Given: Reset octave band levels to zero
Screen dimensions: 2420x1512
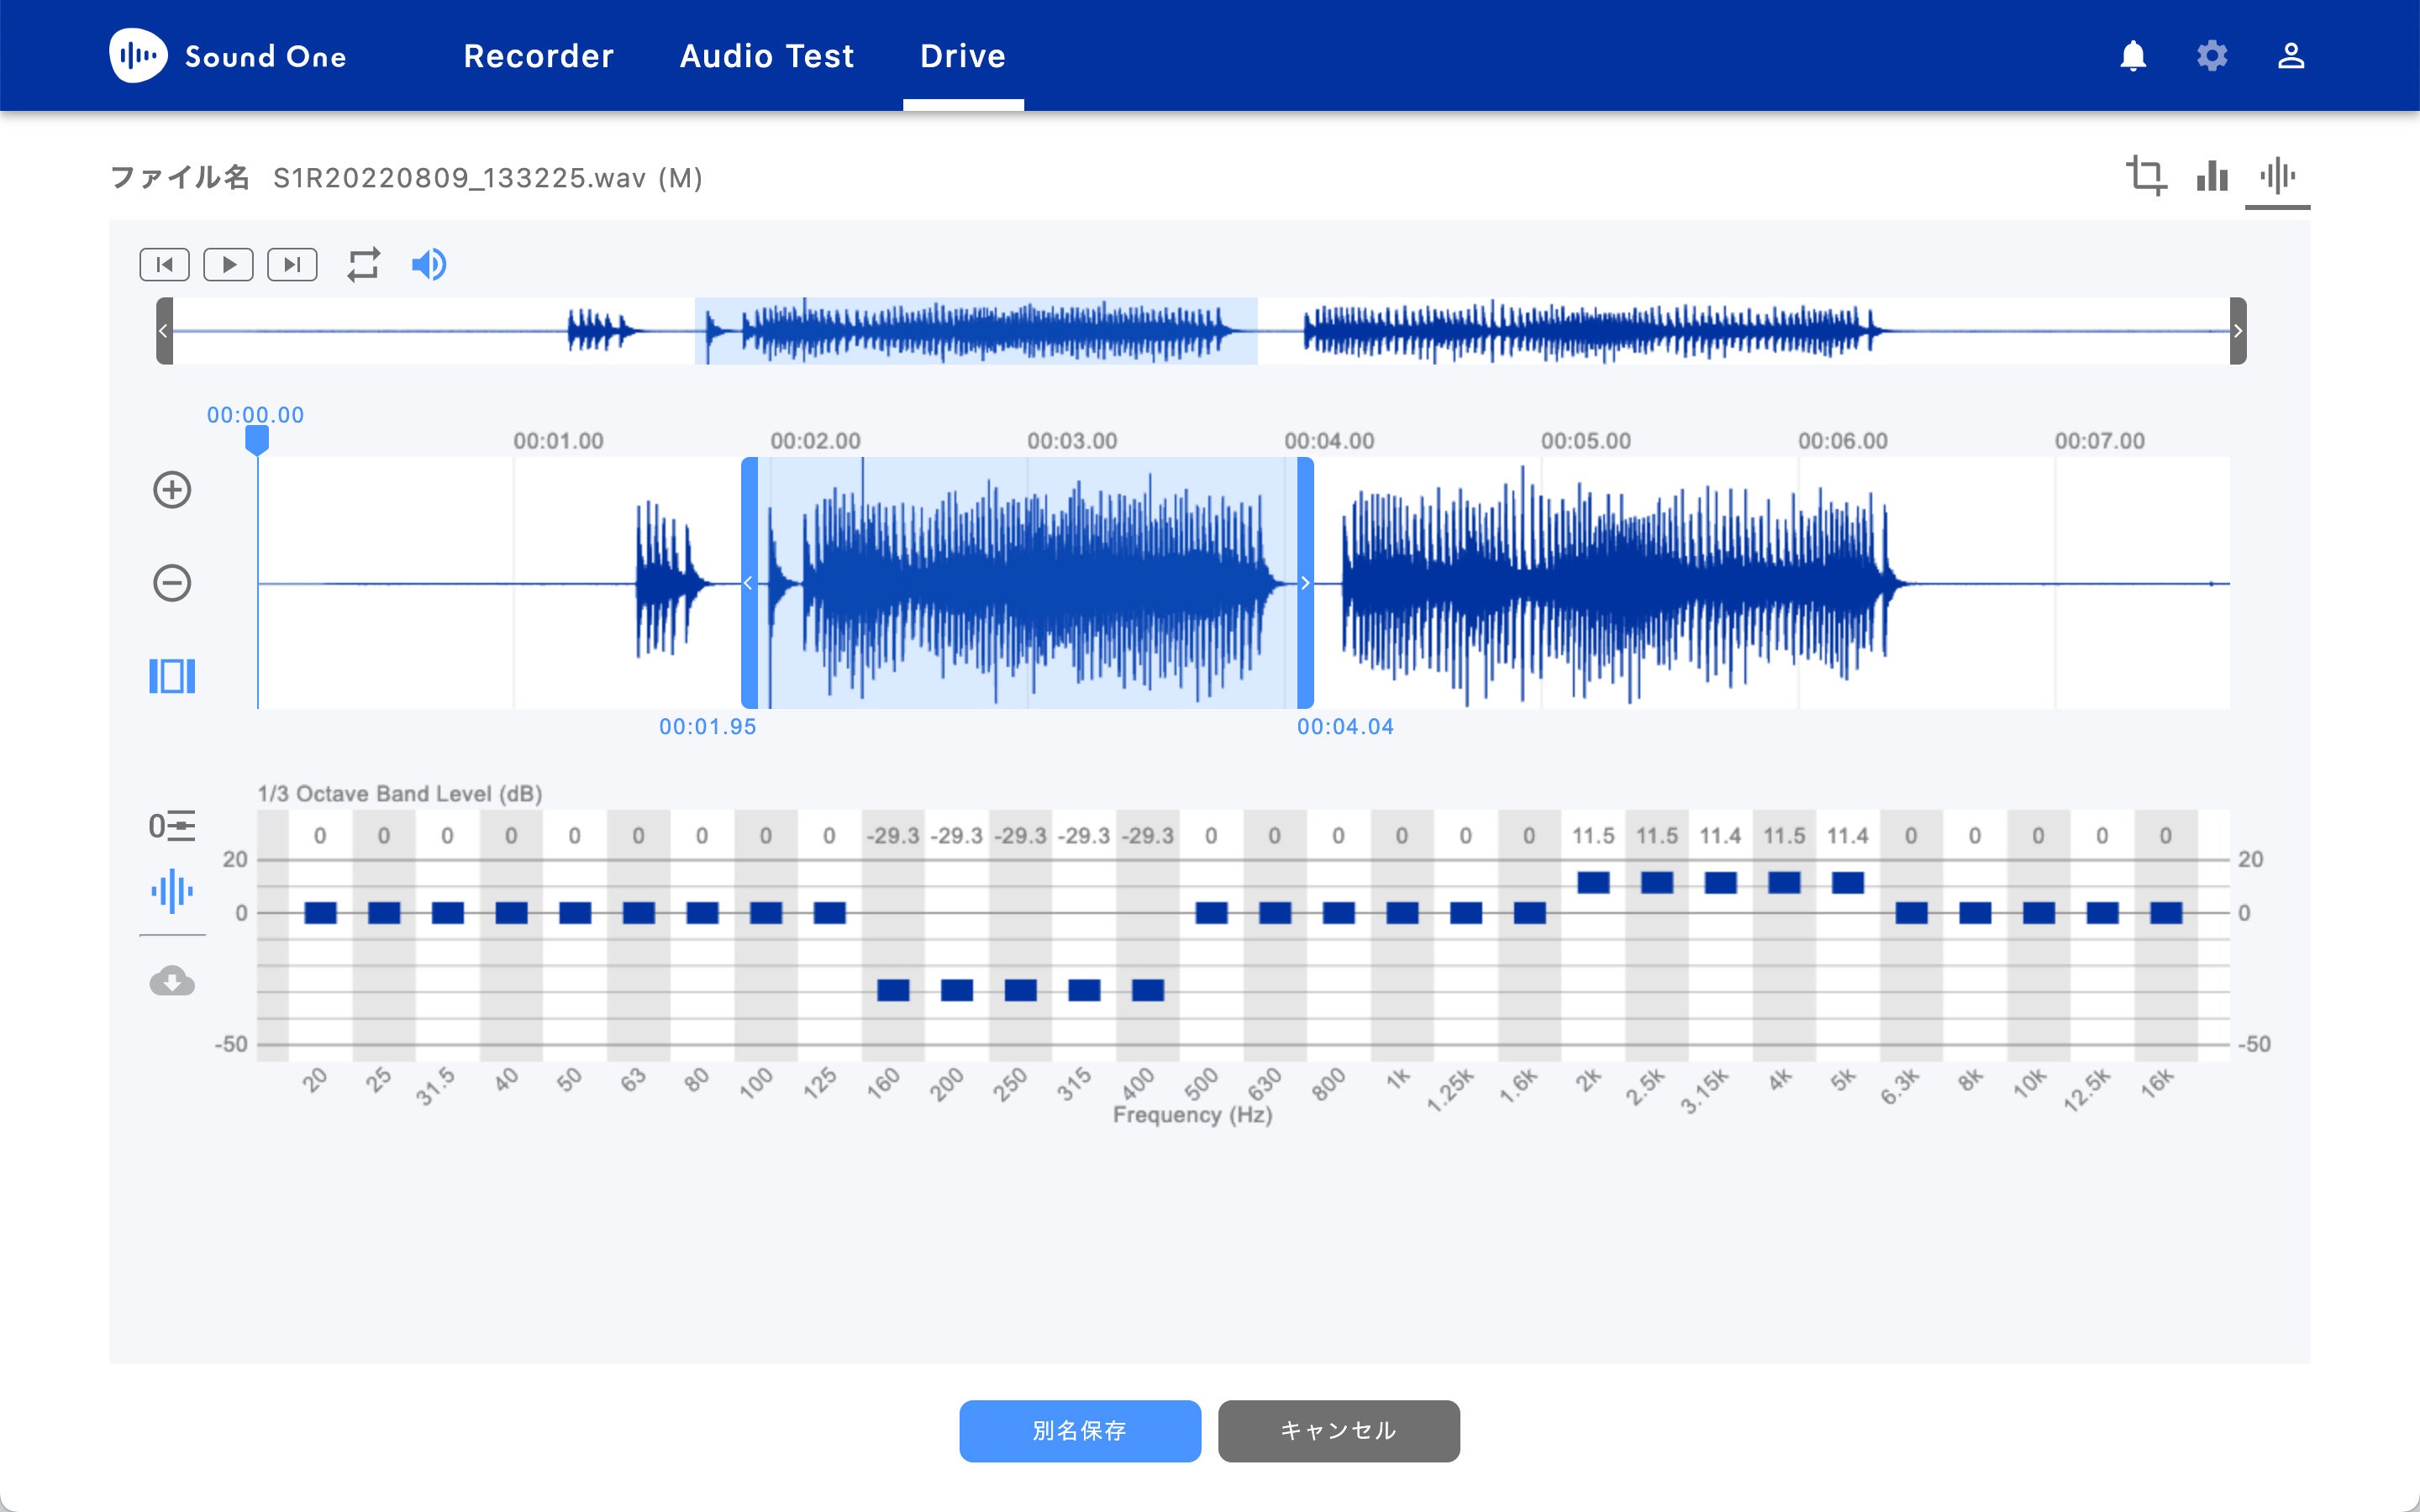Looking at the screenshot, I should click(x=172, y=826).
